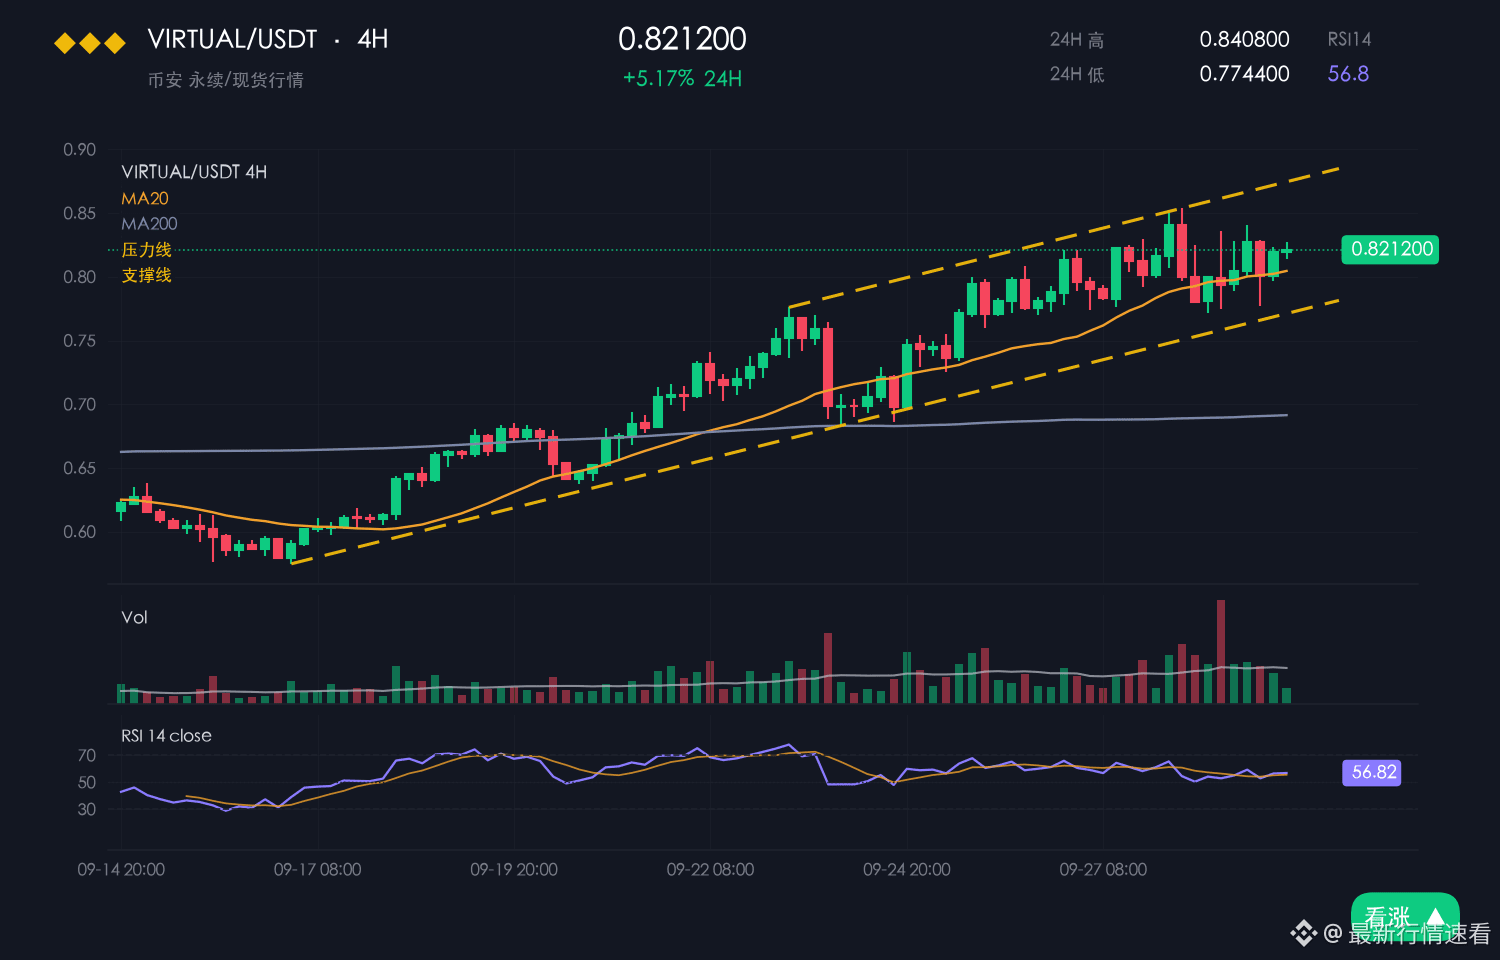Screen dimensions: 1500x960
Task: Click the green 0.821200 price tag
Action: (x=1390, y=249)
